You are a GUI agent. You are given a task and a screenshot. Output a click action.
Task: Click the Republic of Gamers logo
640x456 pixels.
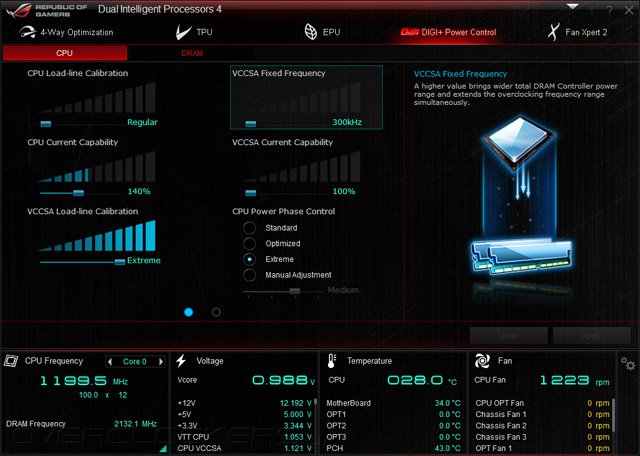47,10
